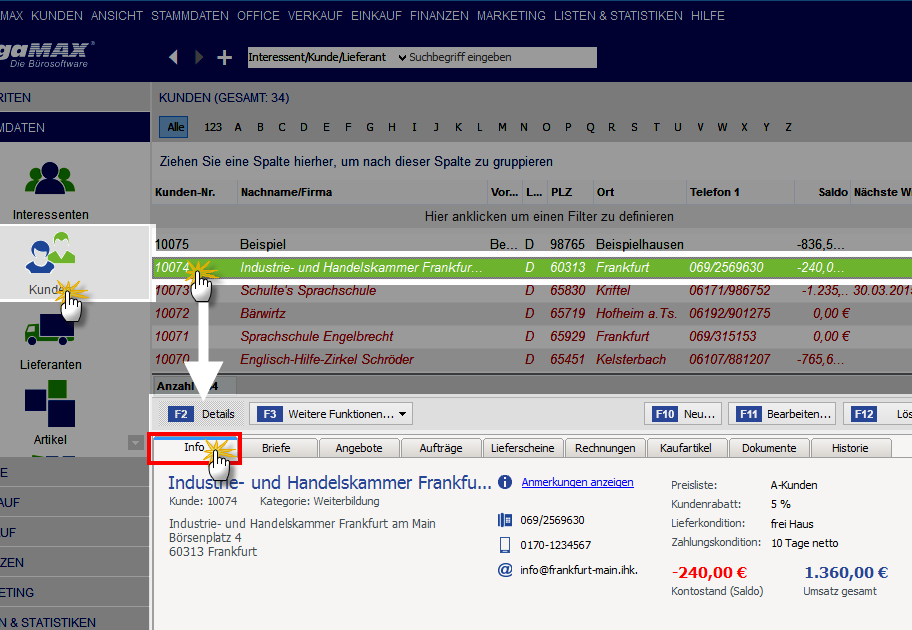Filter customers by letter A
Image resolution: width=912 pixels, height=630 pixels.
coord(238,127)
